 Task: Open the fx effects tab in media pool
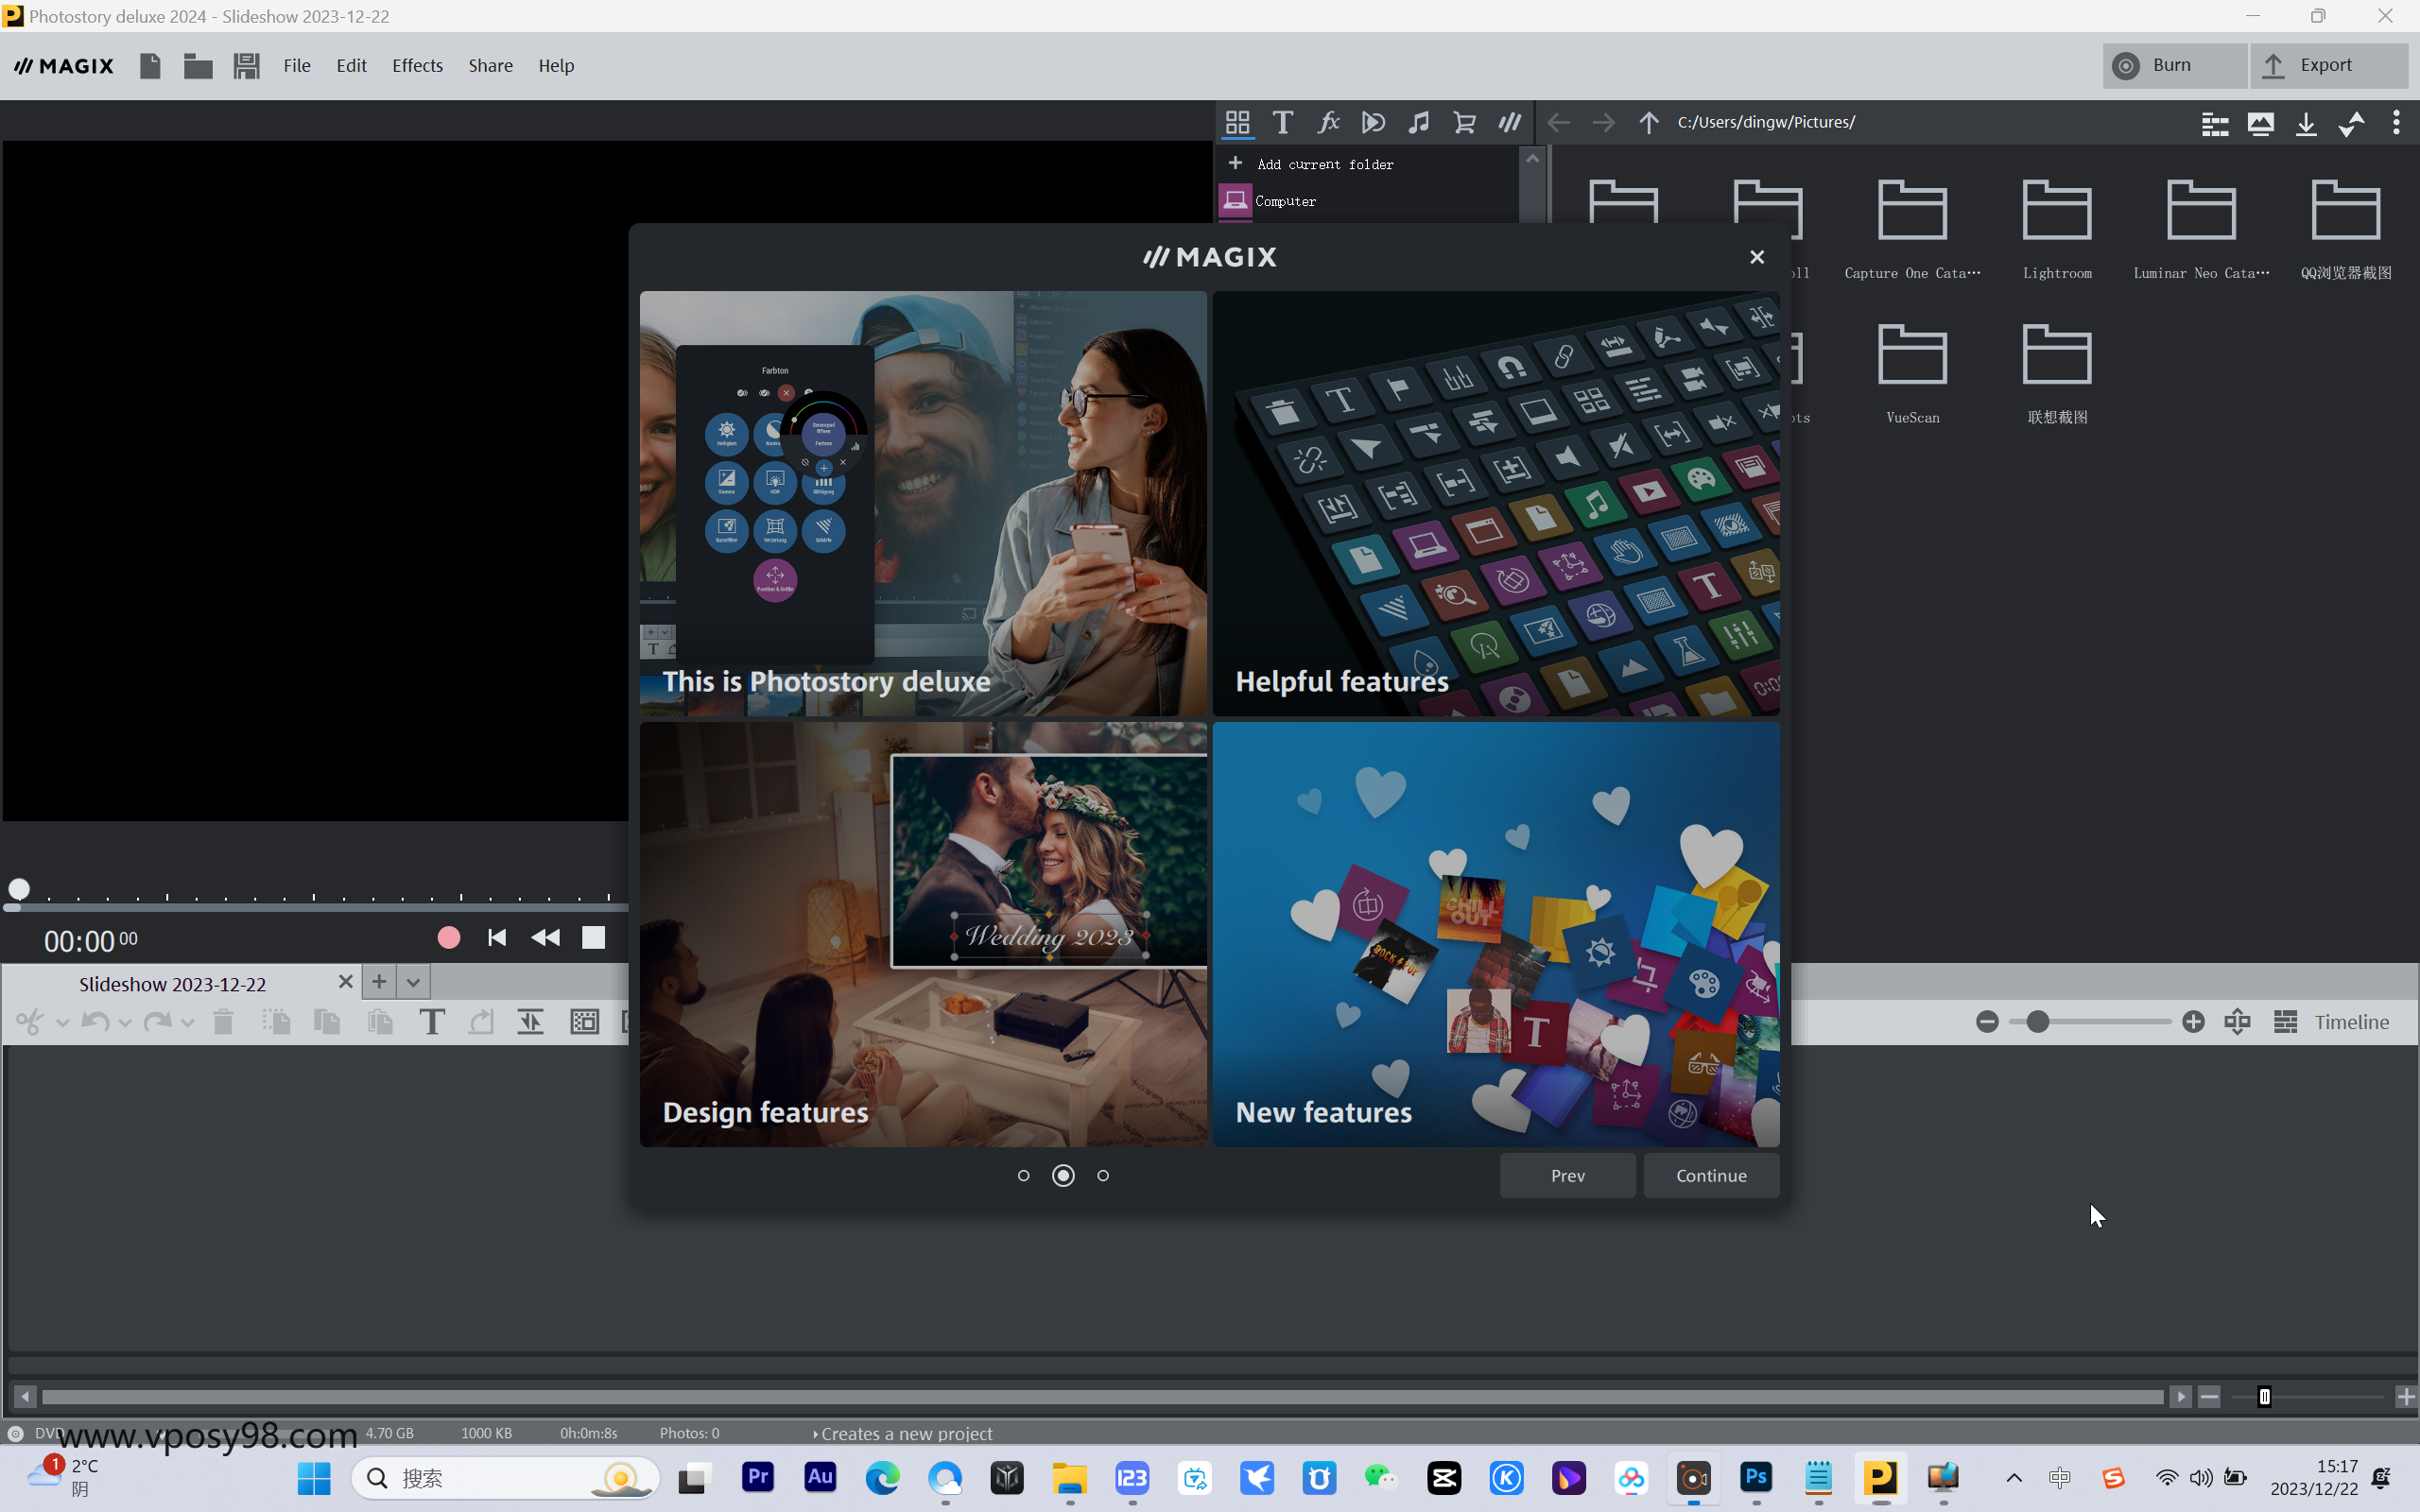pos(1328,122)
